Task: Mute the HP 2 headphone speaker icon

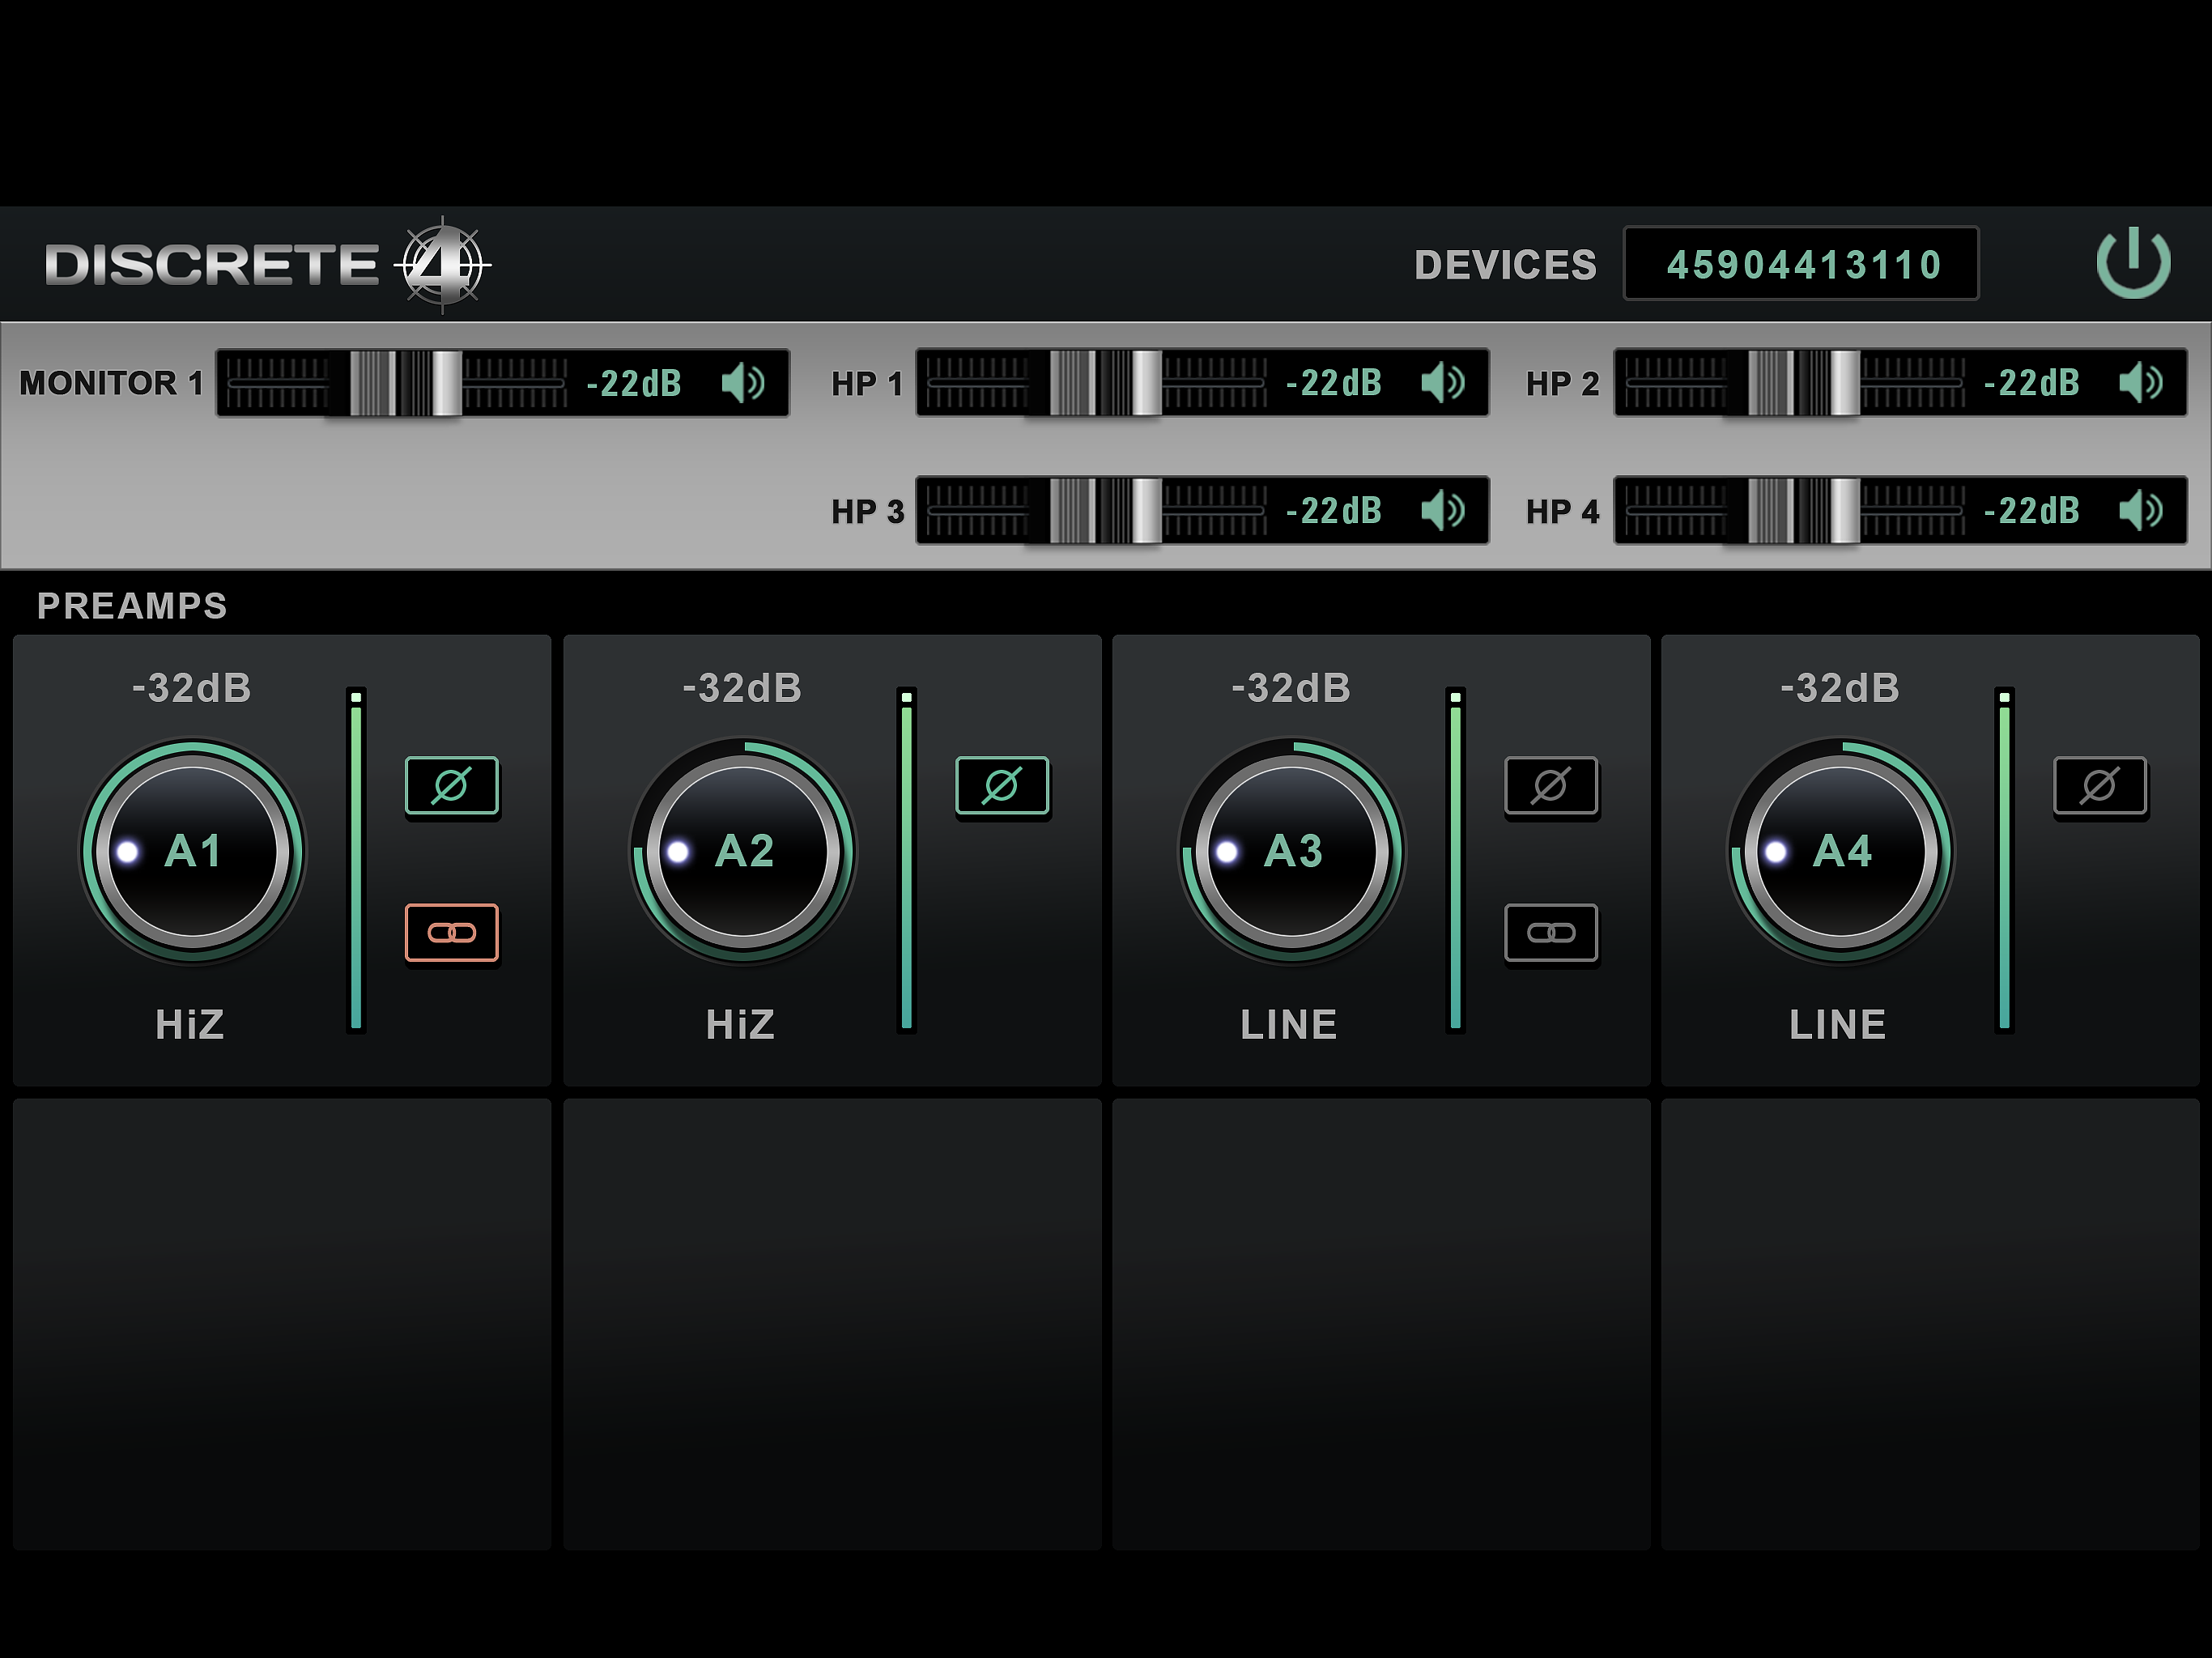Action: [2141, 383]
